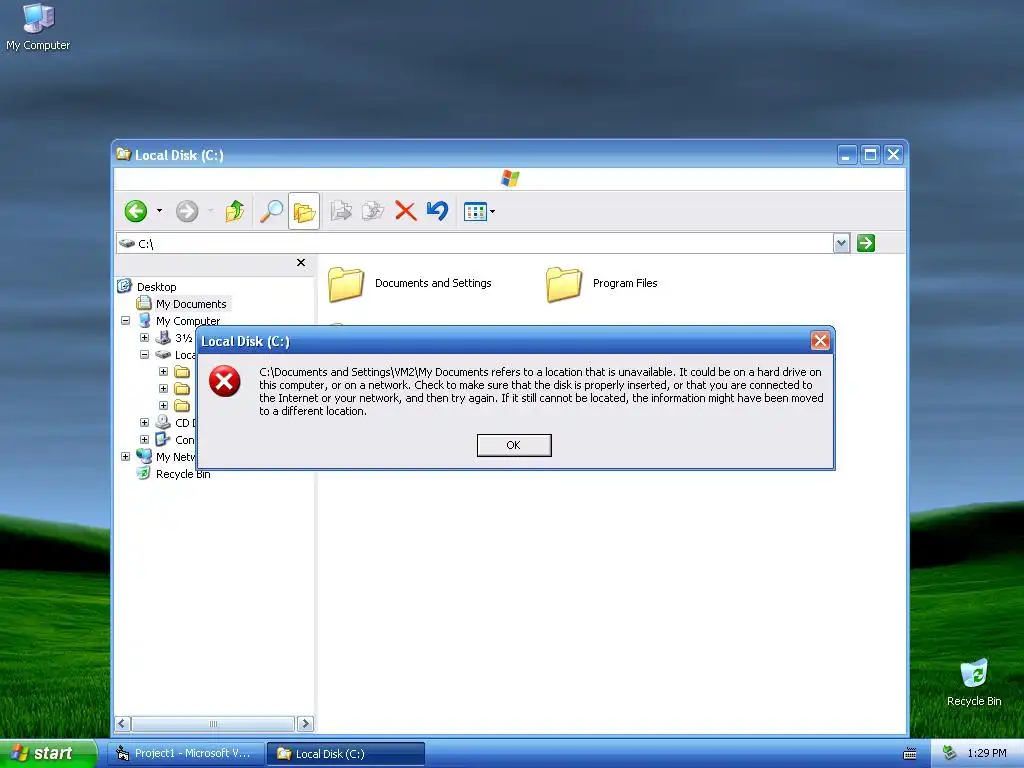Click the C:\ address bar field

click(474, 244)
